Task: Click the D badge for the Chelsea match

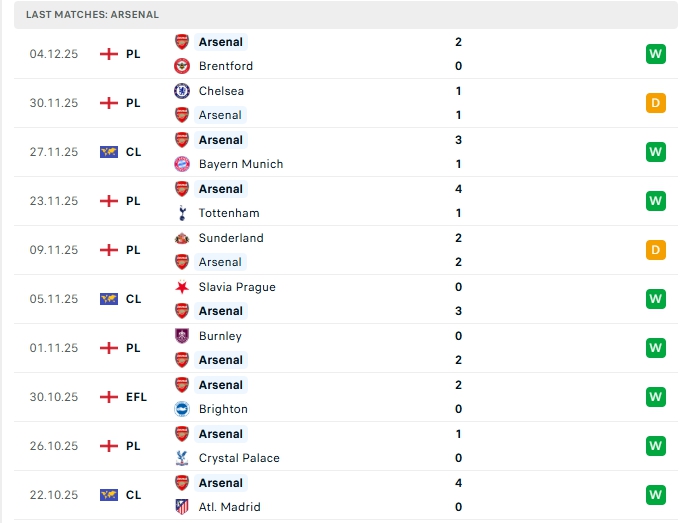Action: tap(655, 103)
